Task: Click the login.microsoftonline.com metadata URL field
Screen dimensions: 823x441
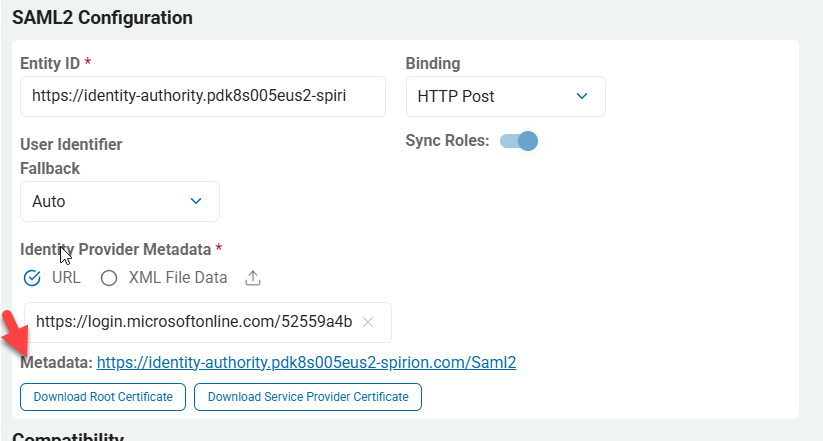Action: click(194, 322)
